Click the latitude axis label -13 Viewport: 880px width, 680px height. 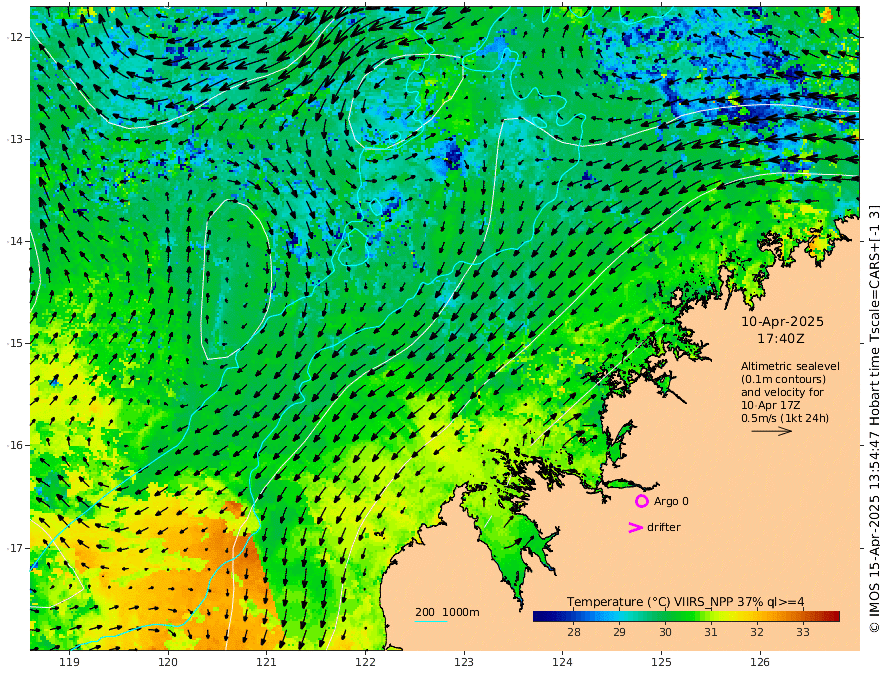click(x=15, y=139)
